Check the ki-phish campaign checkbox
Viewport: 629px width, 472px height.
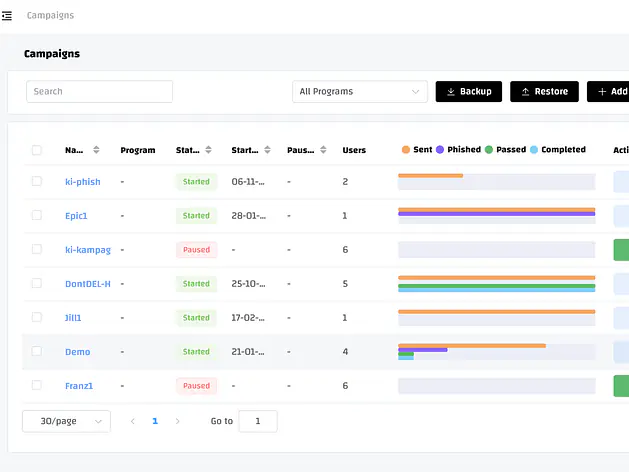37,181
